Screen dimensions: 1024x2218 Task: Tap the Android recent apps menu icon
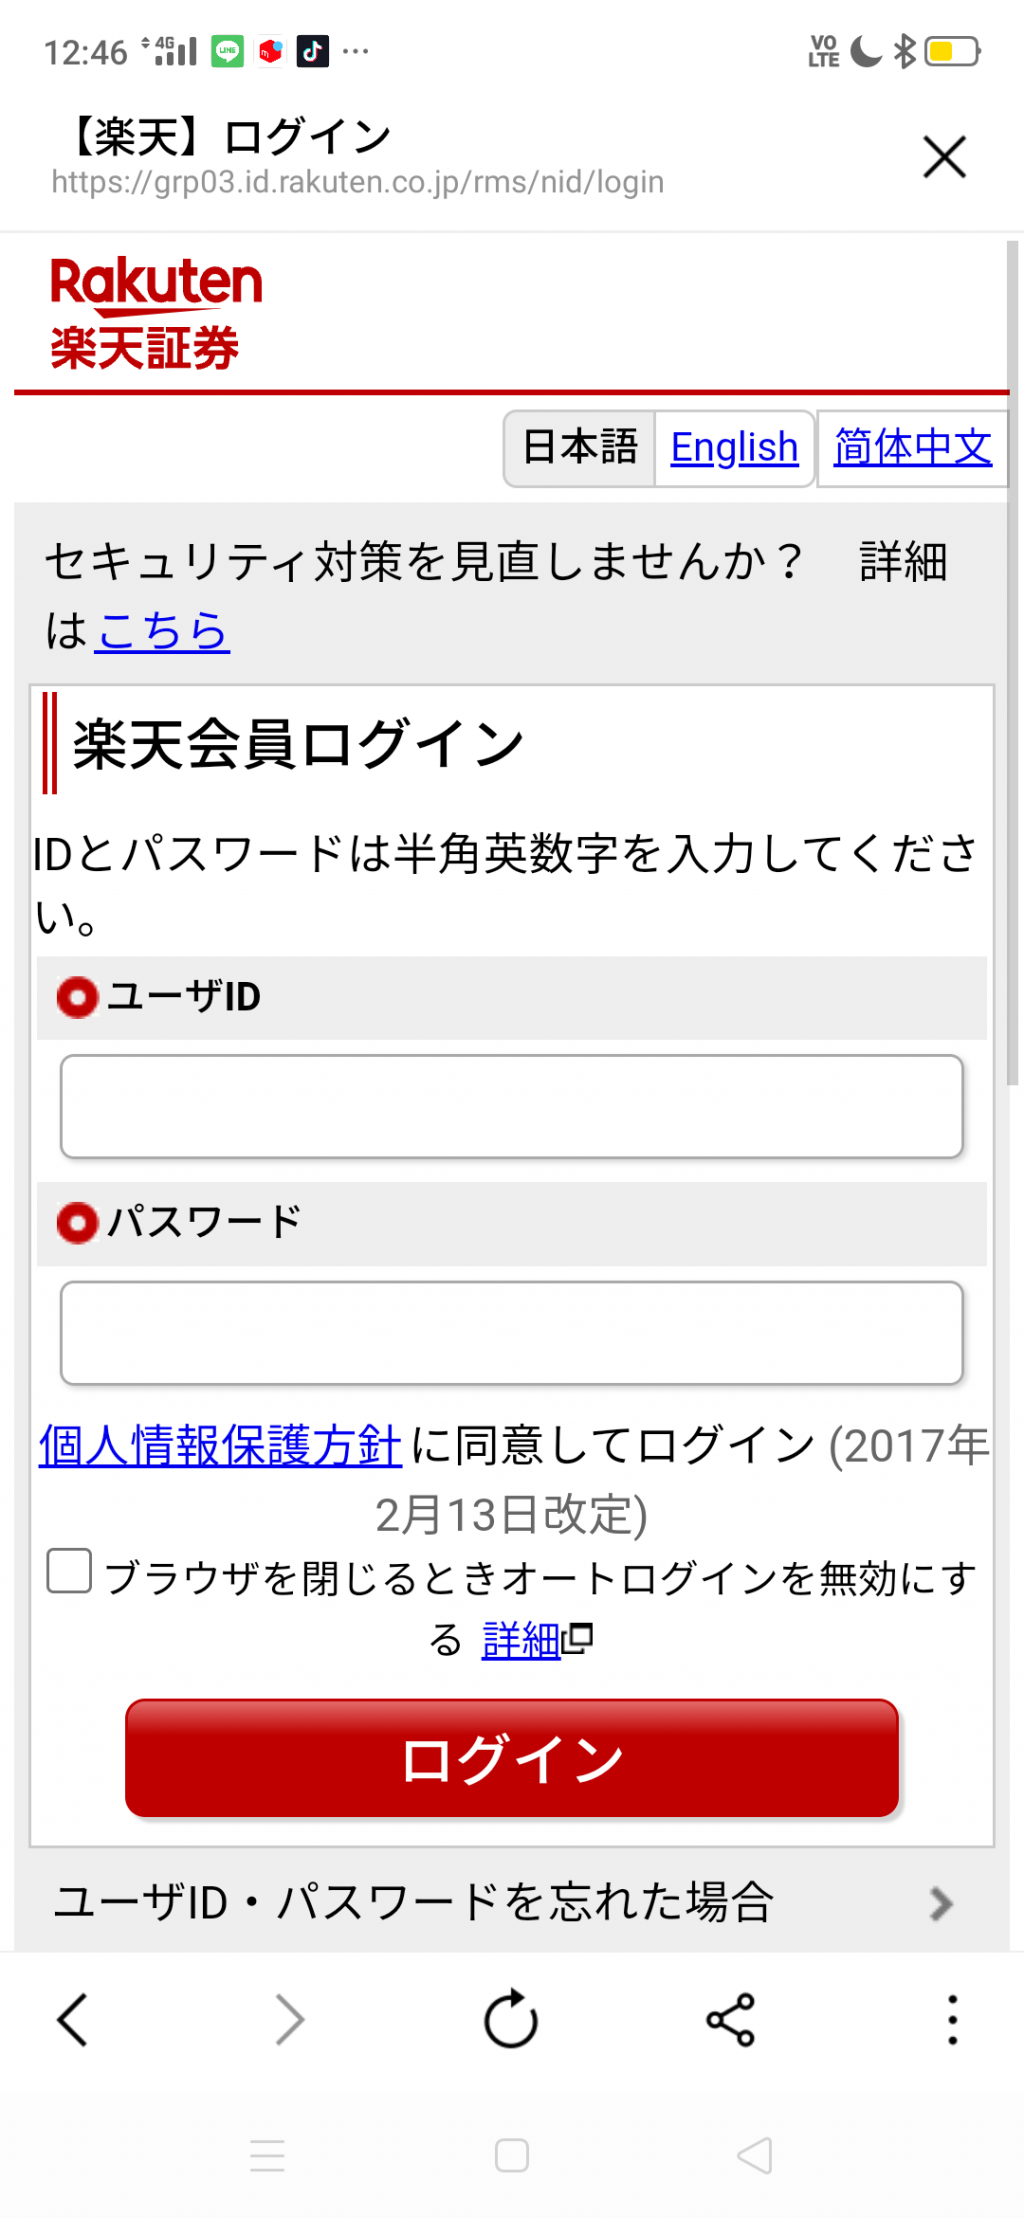tap(267, 2155)
